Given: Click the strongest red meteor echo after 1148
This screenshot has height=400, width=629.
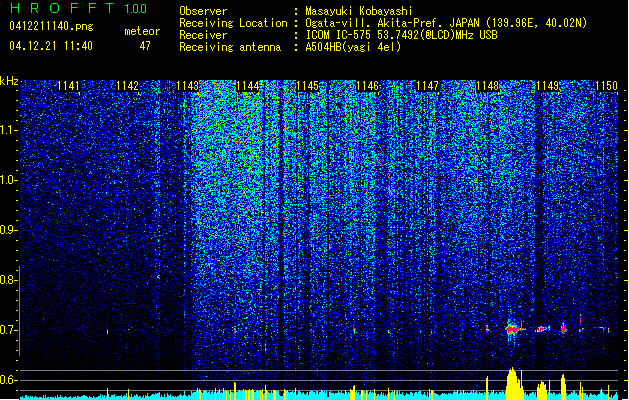Looking at the screenshot, I should point(513,329).
